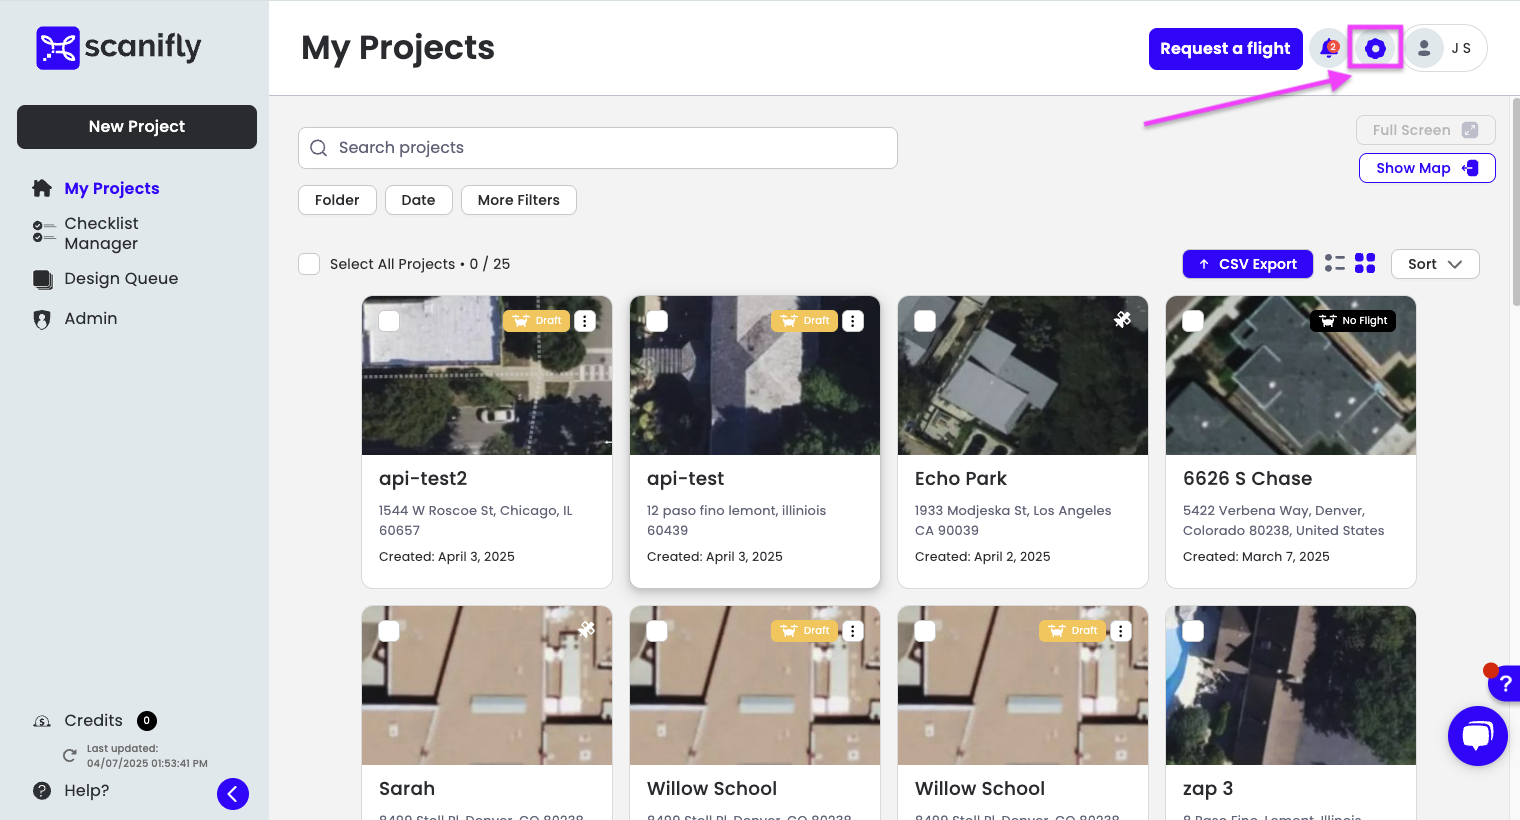Select the first Willow School checkbox
Screen dimensions: 1520x820
click(x=657, y=631)
